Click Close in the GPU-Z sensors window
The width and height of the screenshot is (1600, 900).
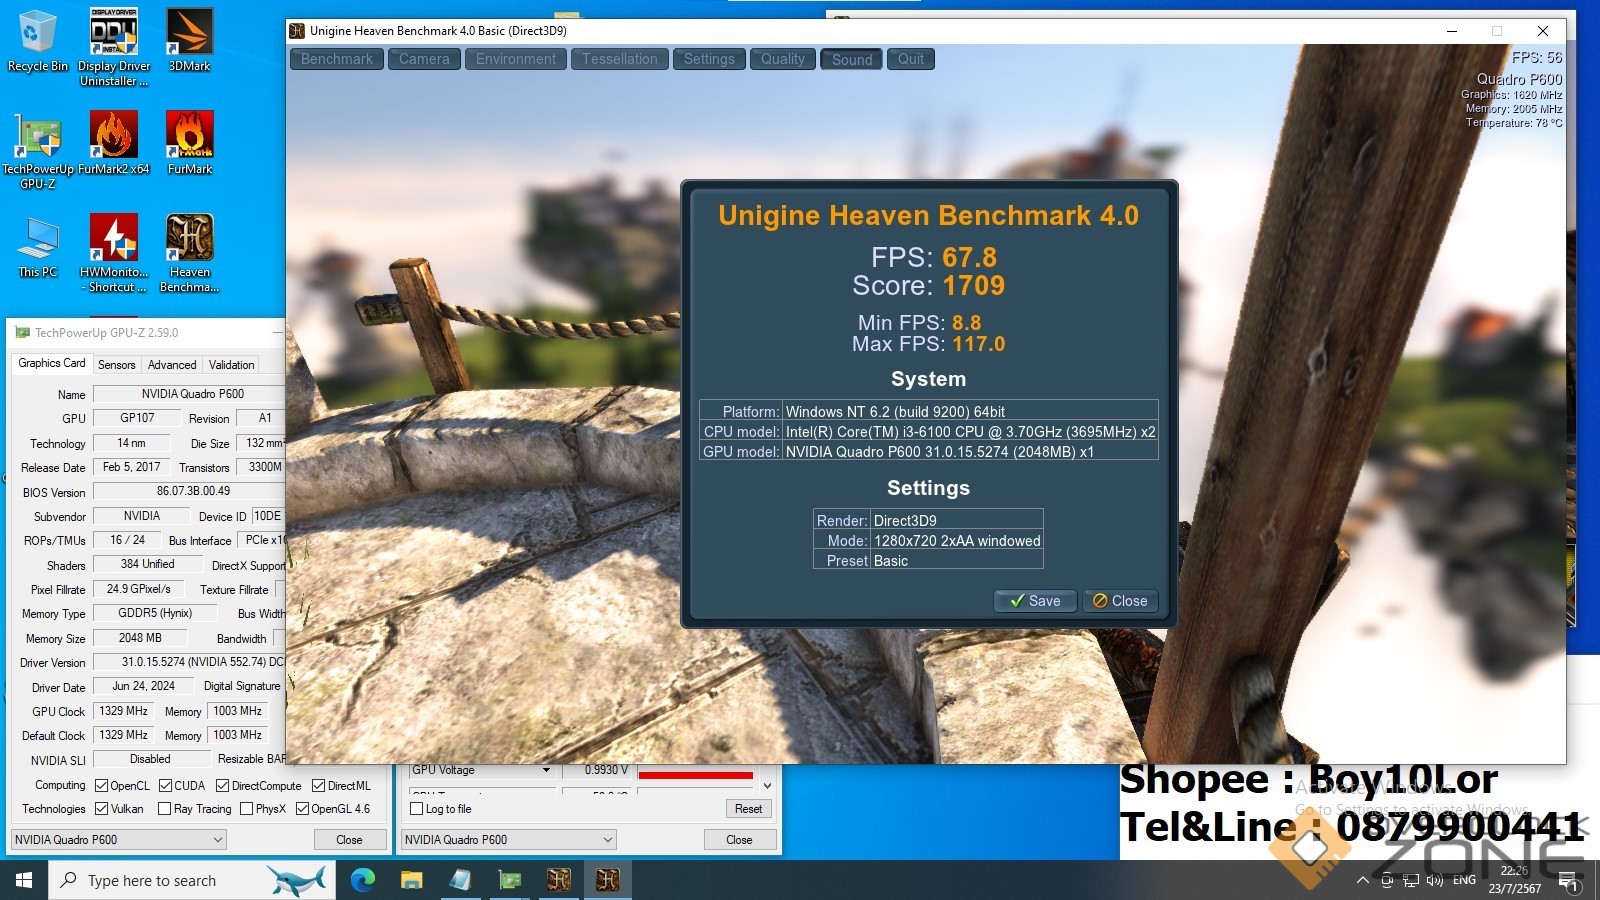739,840
